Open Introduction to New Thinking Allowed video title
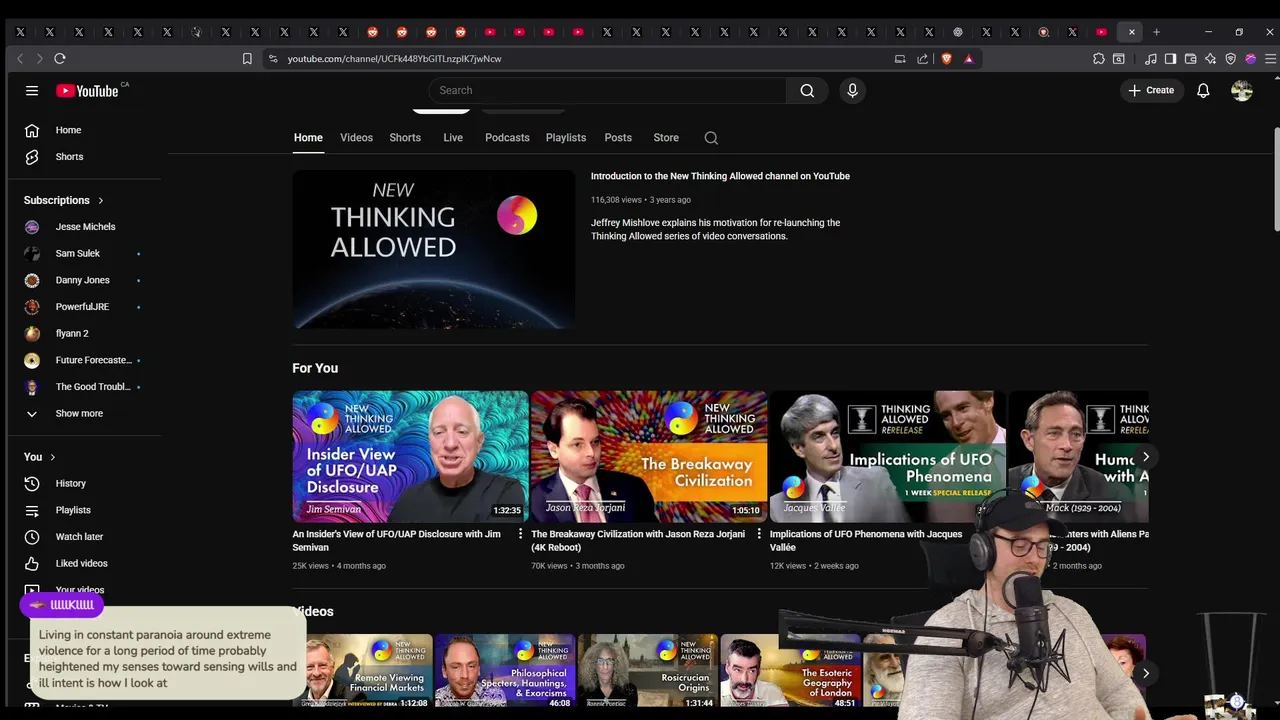The width and height of the screenshot is (1280, 720). [x=720, y=176]
